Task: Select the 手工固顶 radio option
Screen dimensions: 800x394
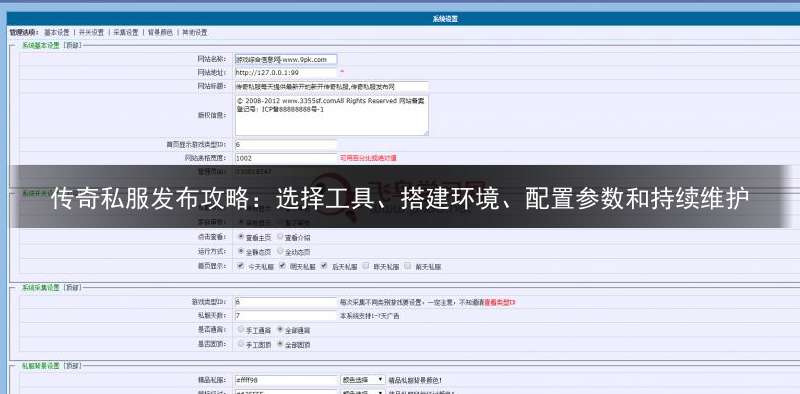Action: 241,344
